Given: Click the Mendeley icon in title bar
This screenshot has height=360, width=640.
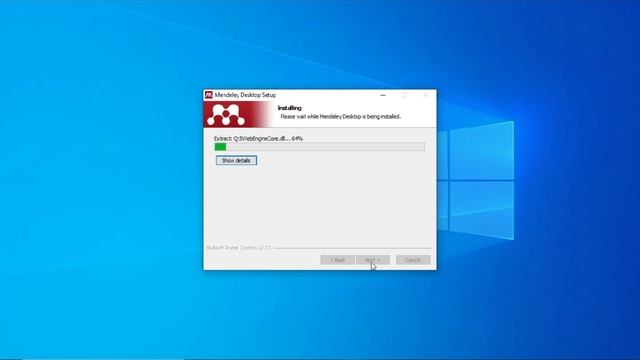Looking at the screenshot, I should [x=209, y=95].
